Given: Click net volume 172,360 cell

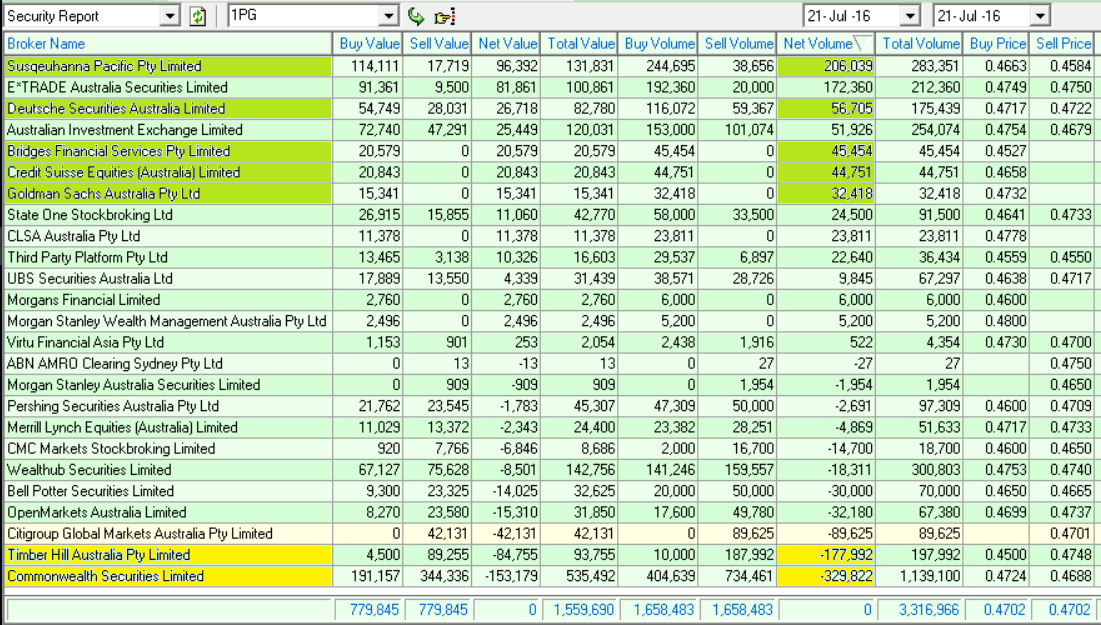Looking at the screenshot, I should click(x=826, y=87).
